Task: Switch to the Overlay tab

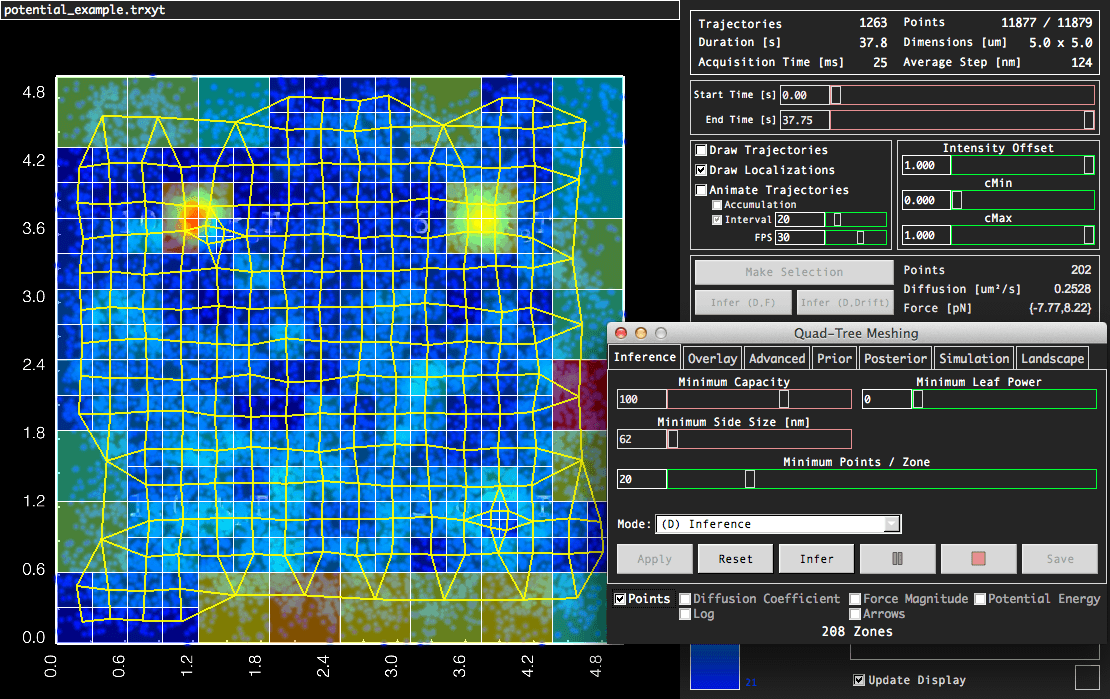Action: coord(712,358)
